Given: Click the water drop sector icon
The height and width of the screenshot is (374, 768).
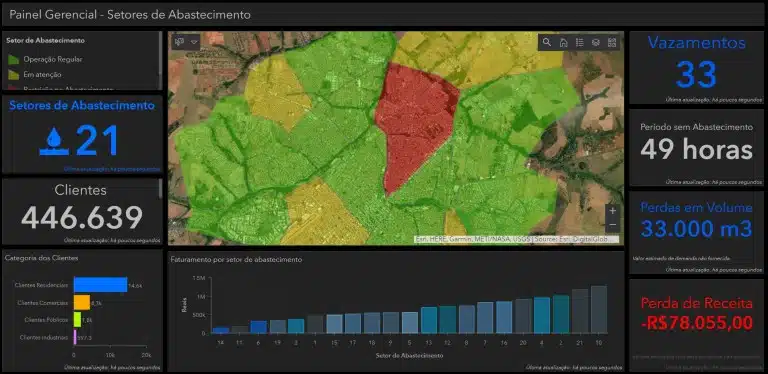Looking at the screenshot, I should coord(54,141).
